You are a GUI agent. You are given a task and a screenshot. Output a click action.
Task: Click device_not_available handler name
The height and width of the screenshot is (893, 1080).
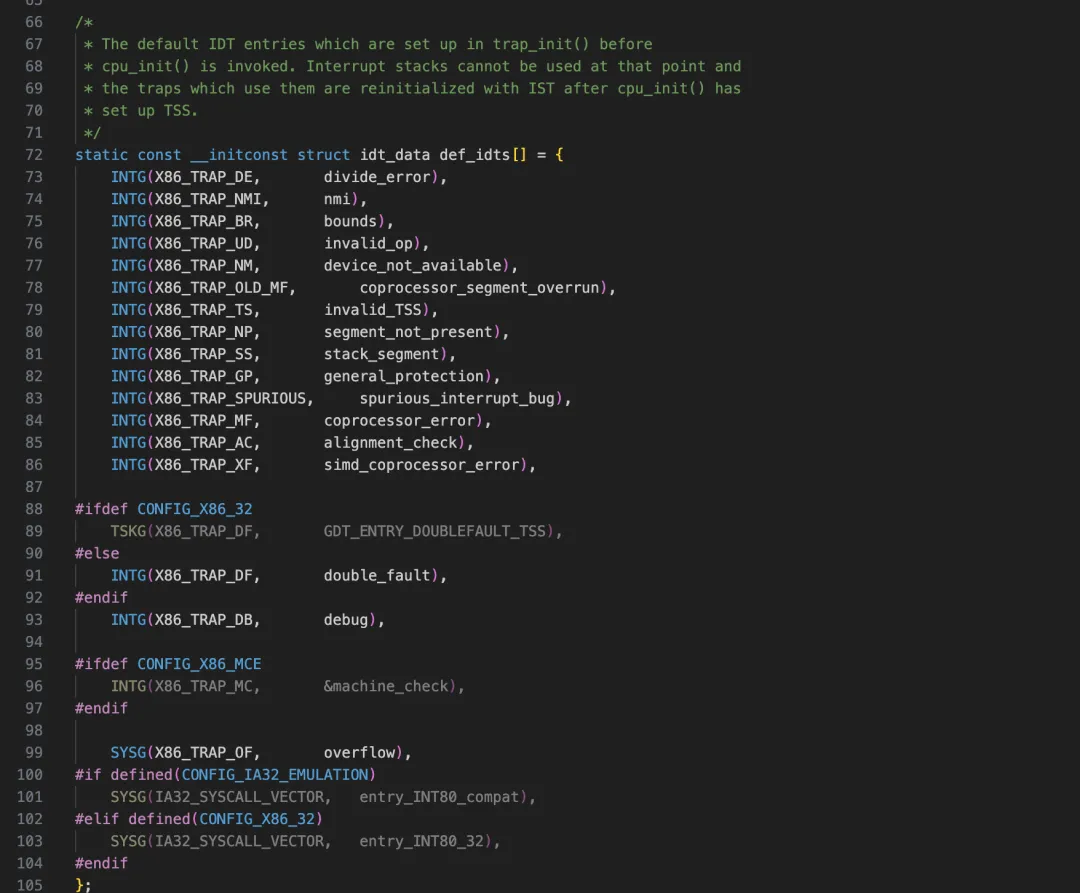(413, 265)
